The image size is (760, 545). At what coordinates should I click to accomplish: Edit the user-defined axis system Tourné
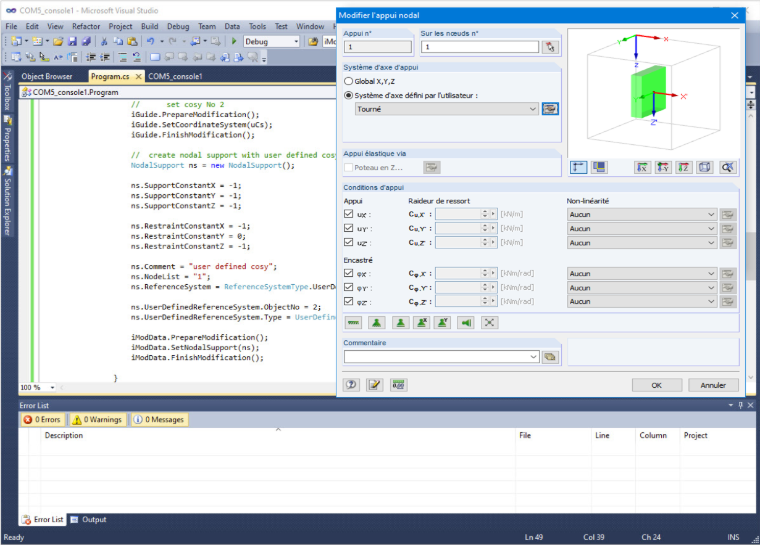pos(550,109)
